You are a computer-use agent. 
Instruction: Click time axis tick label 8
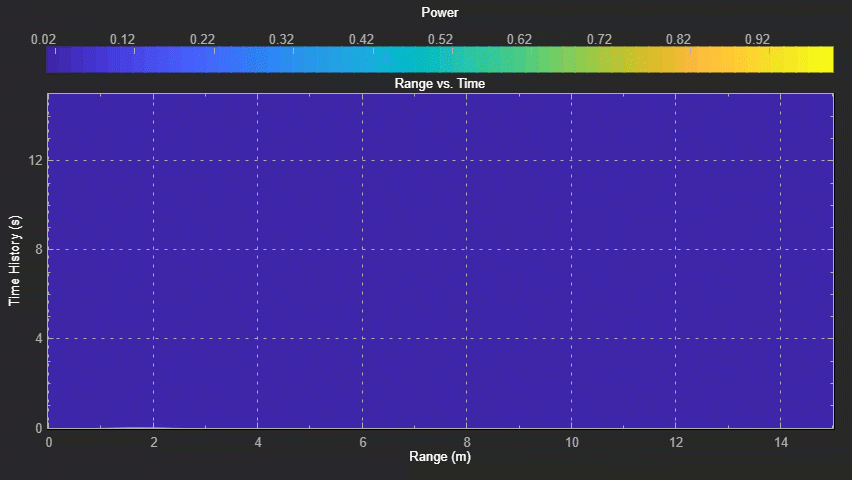(x=39, y=250)
